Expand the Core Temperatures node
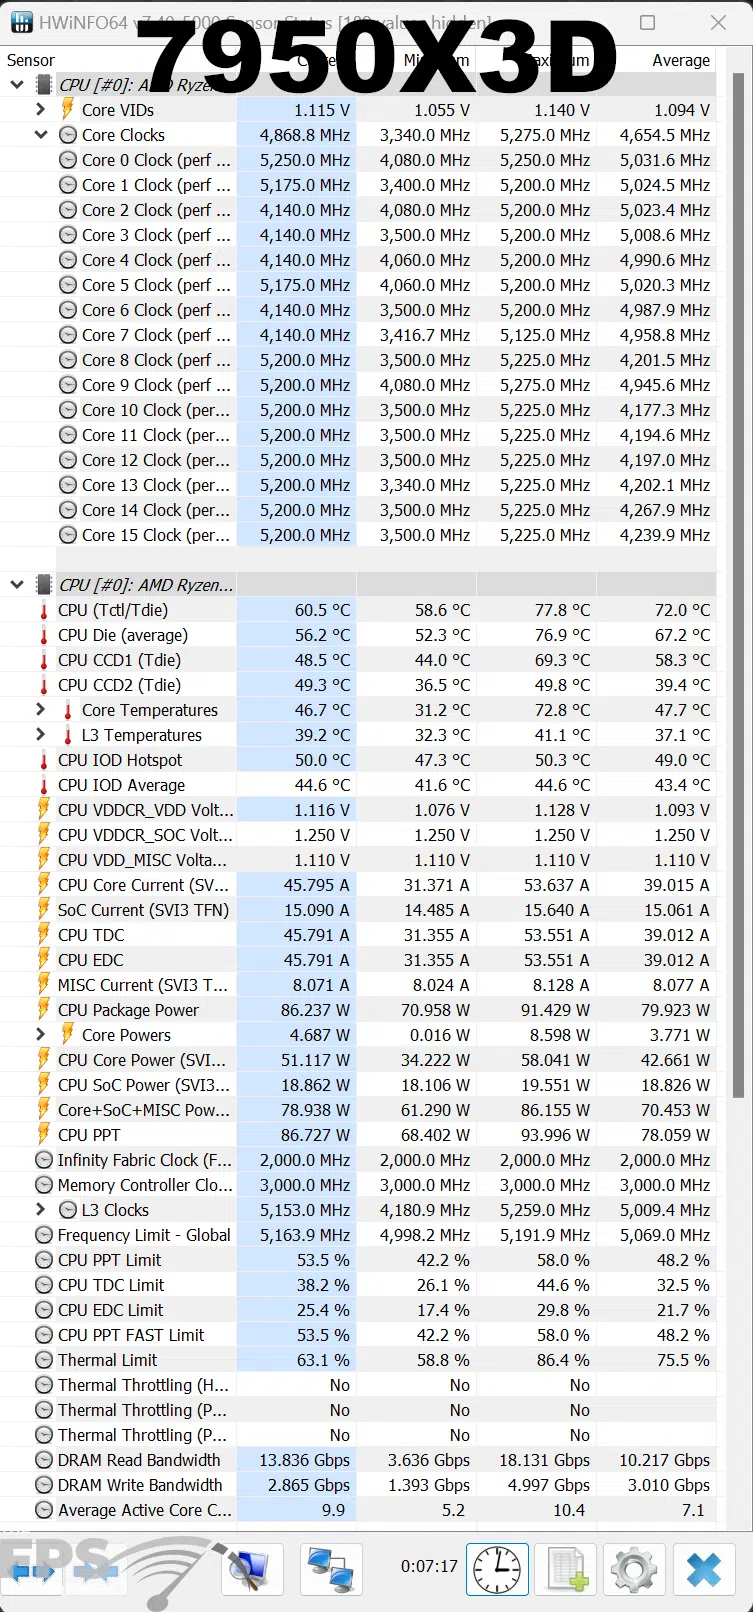 41,710
